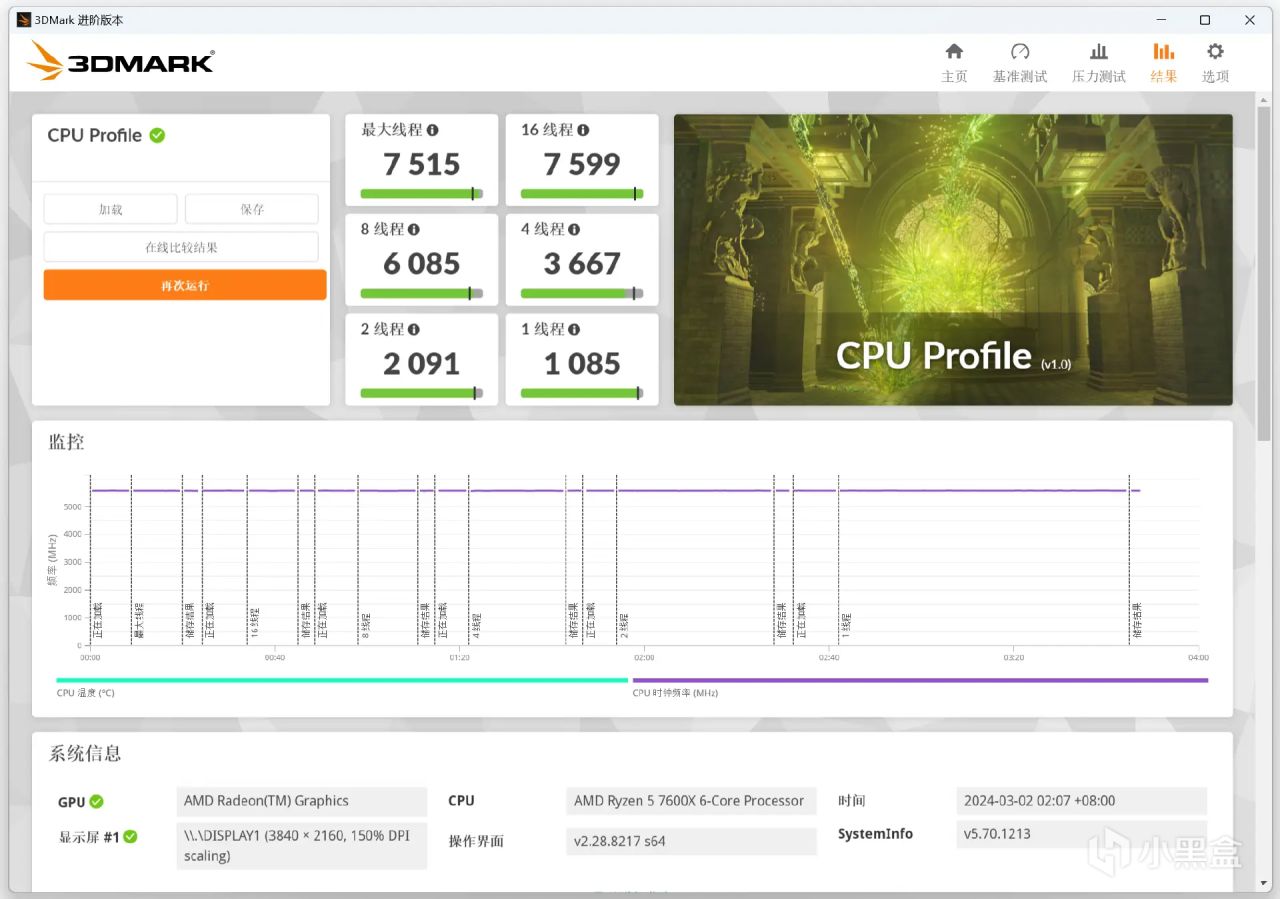The width and height of the screenshot is (1280, 899).
Task: Click the v5.70.1213 SystemInfo value
Action: click(1081, 834)
